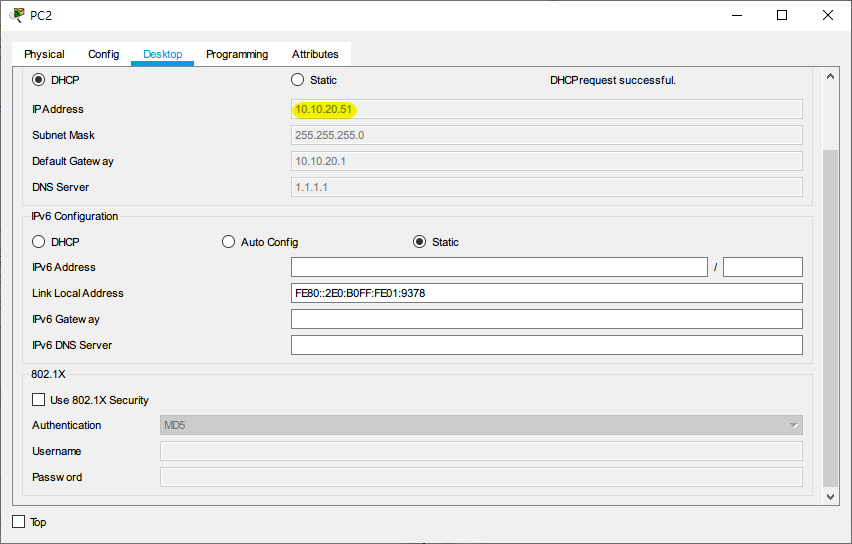Screen dimensions: 852x544
Task: Maximize the PC2 window
Action: (782, 15)
